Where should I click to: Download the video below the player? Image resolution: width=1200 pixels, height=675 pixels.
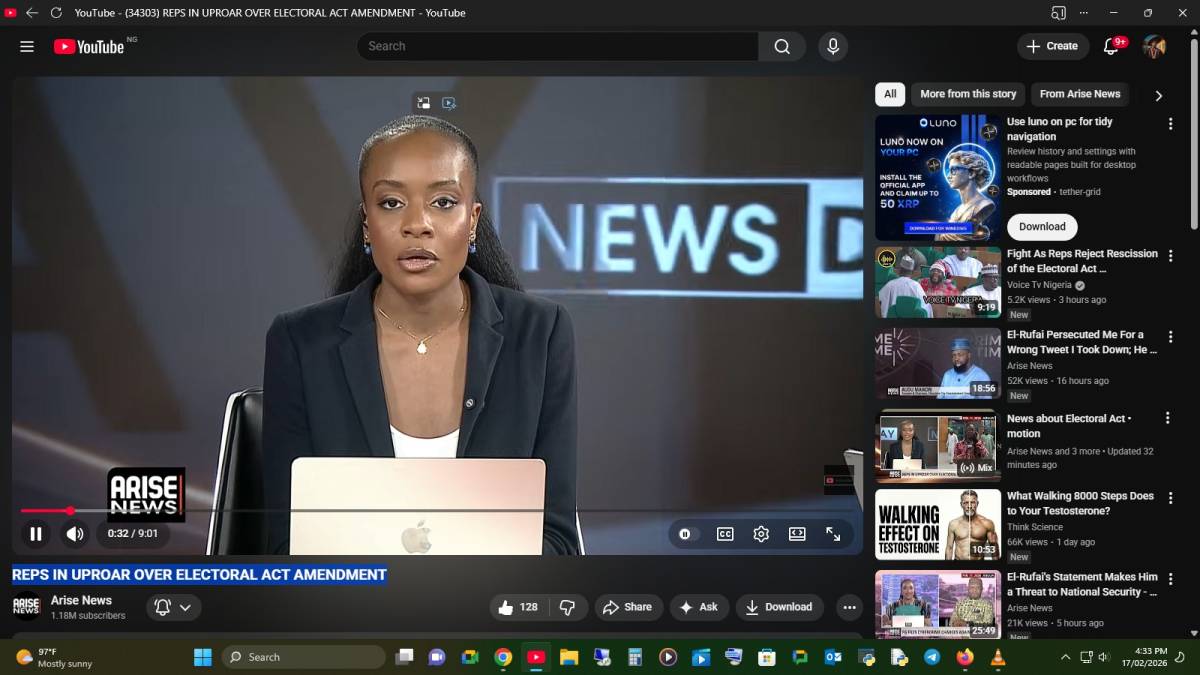[780, 607]
